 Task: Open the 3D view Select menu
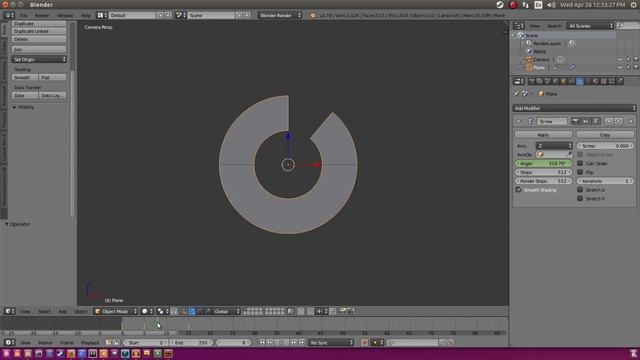(x=44, y=311)
